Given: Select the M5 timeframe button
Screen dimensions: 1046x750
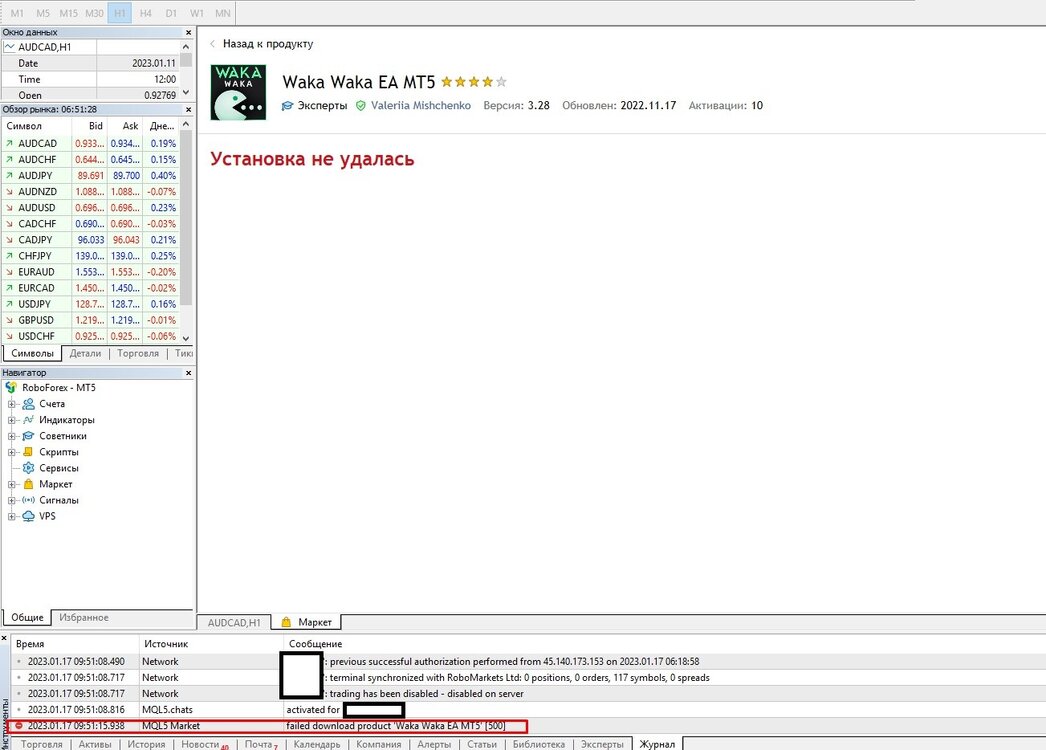Looking at the screenshot, I should point(43,13).
